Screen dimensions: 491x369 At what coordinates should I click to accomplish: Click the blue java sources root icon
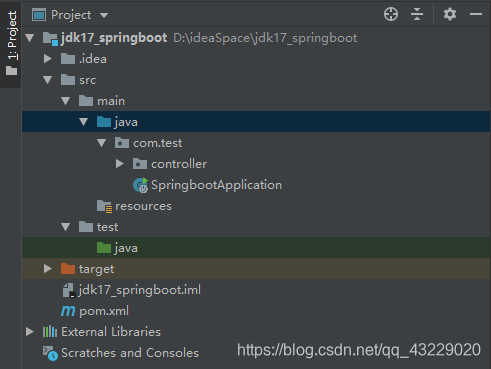(104, 122)
